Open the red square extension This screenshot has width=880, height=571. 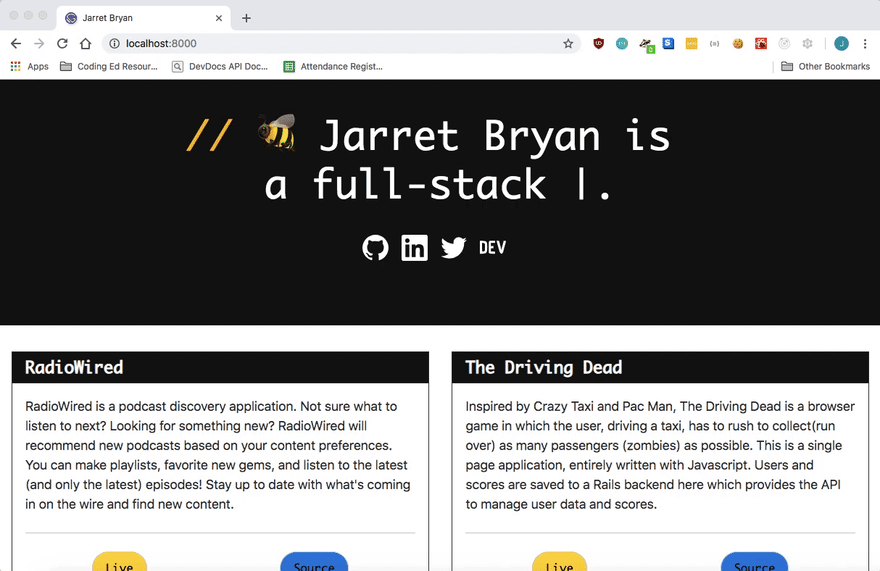pos(761,43)
